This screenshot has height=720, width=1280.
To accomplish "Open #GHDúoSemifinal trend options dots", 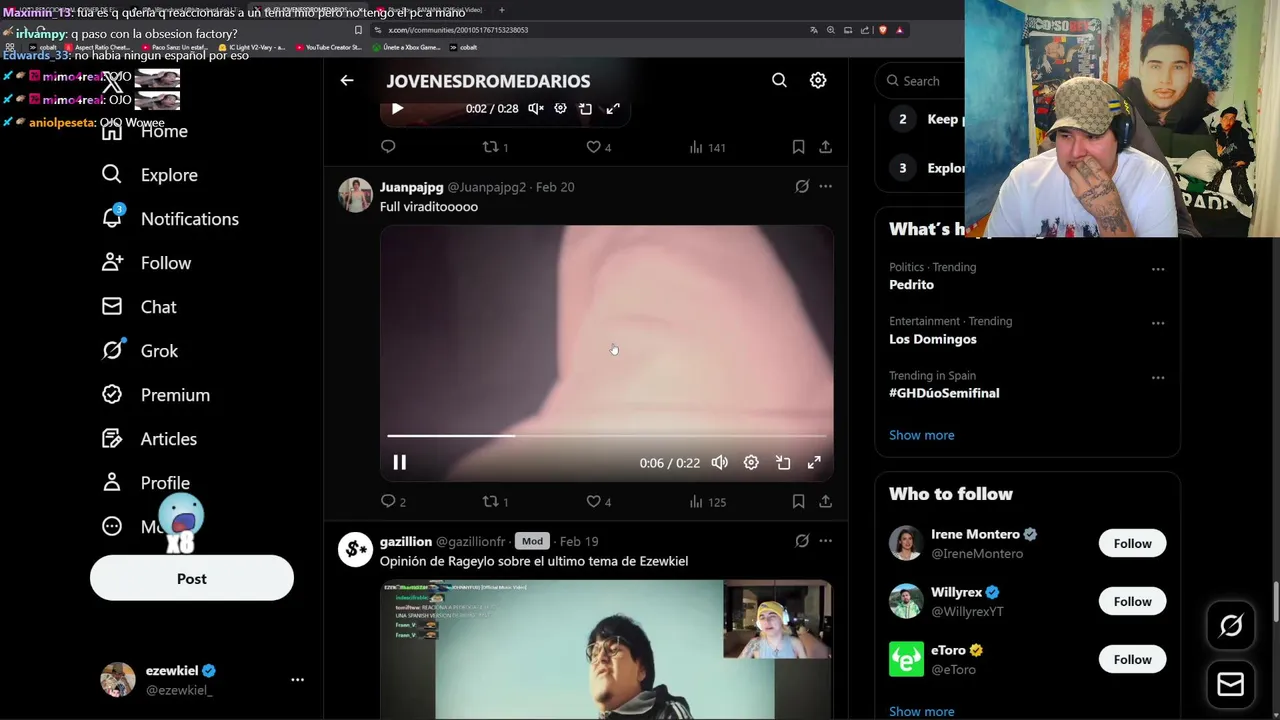I will [x=1158, y=377].
